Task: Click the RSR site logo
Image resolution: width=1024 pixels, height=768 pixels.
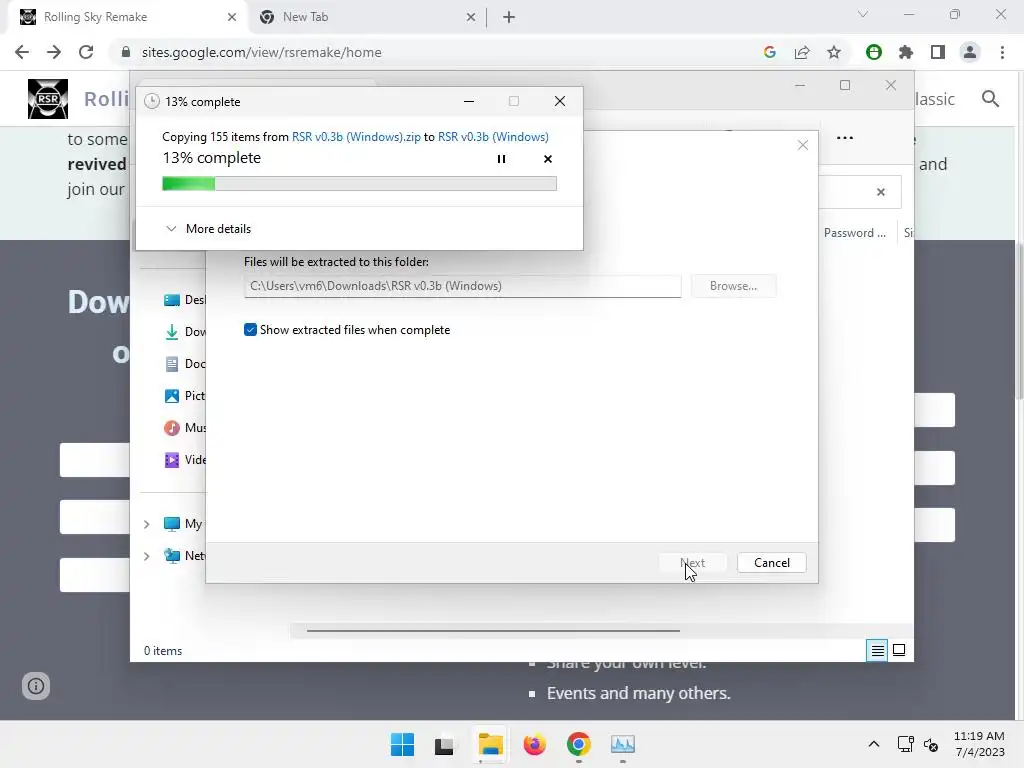Action: click(48, 99)
